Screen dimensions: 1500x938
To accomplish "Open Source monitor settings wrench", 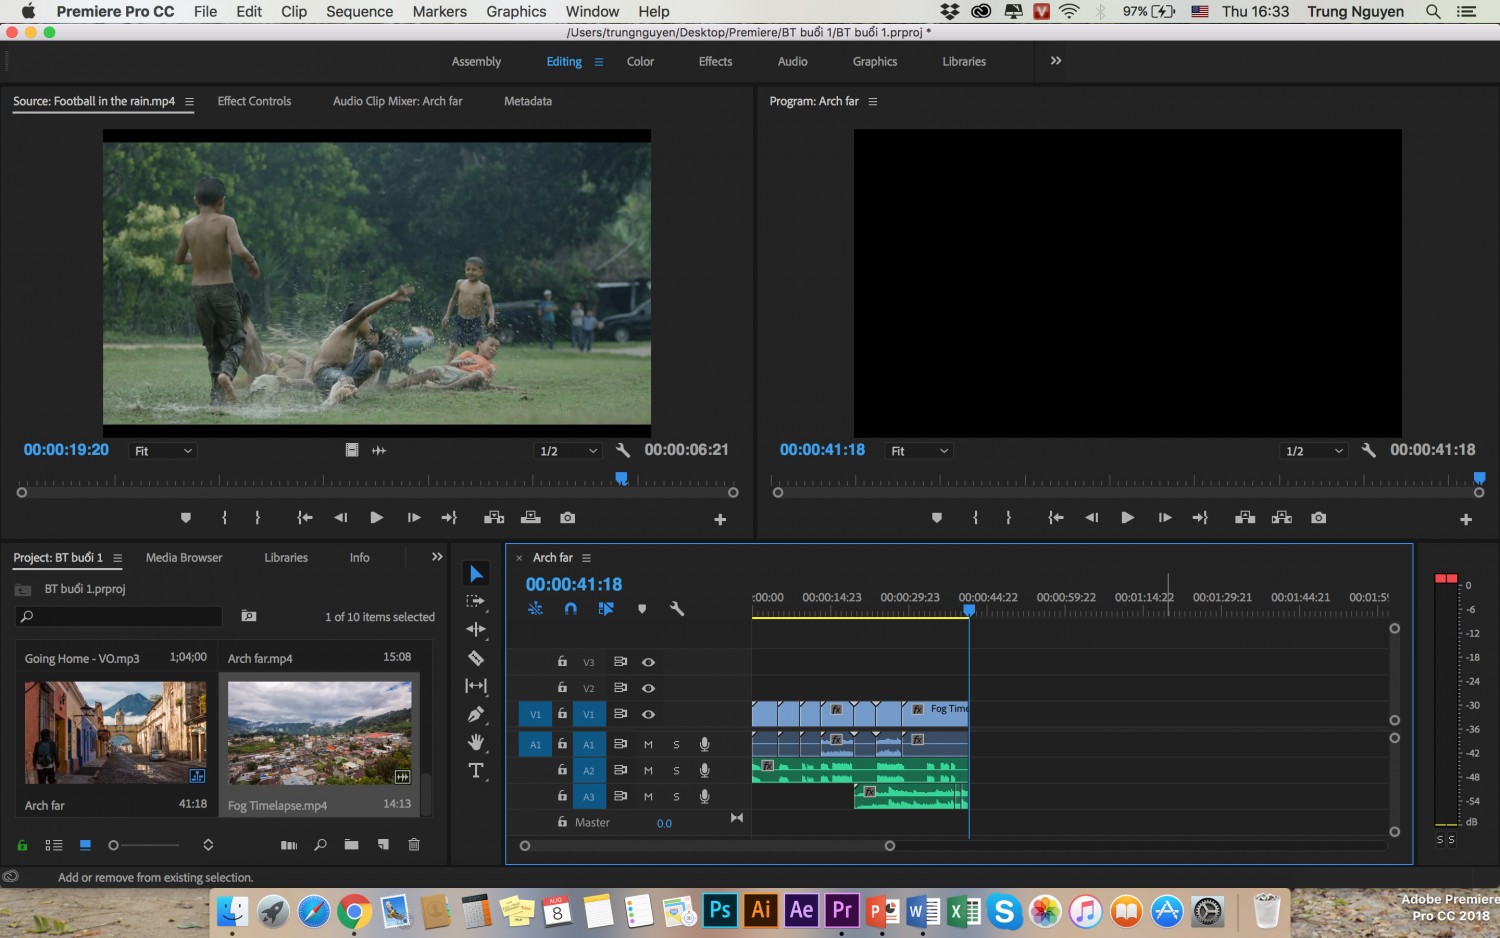I will (623, 451).
